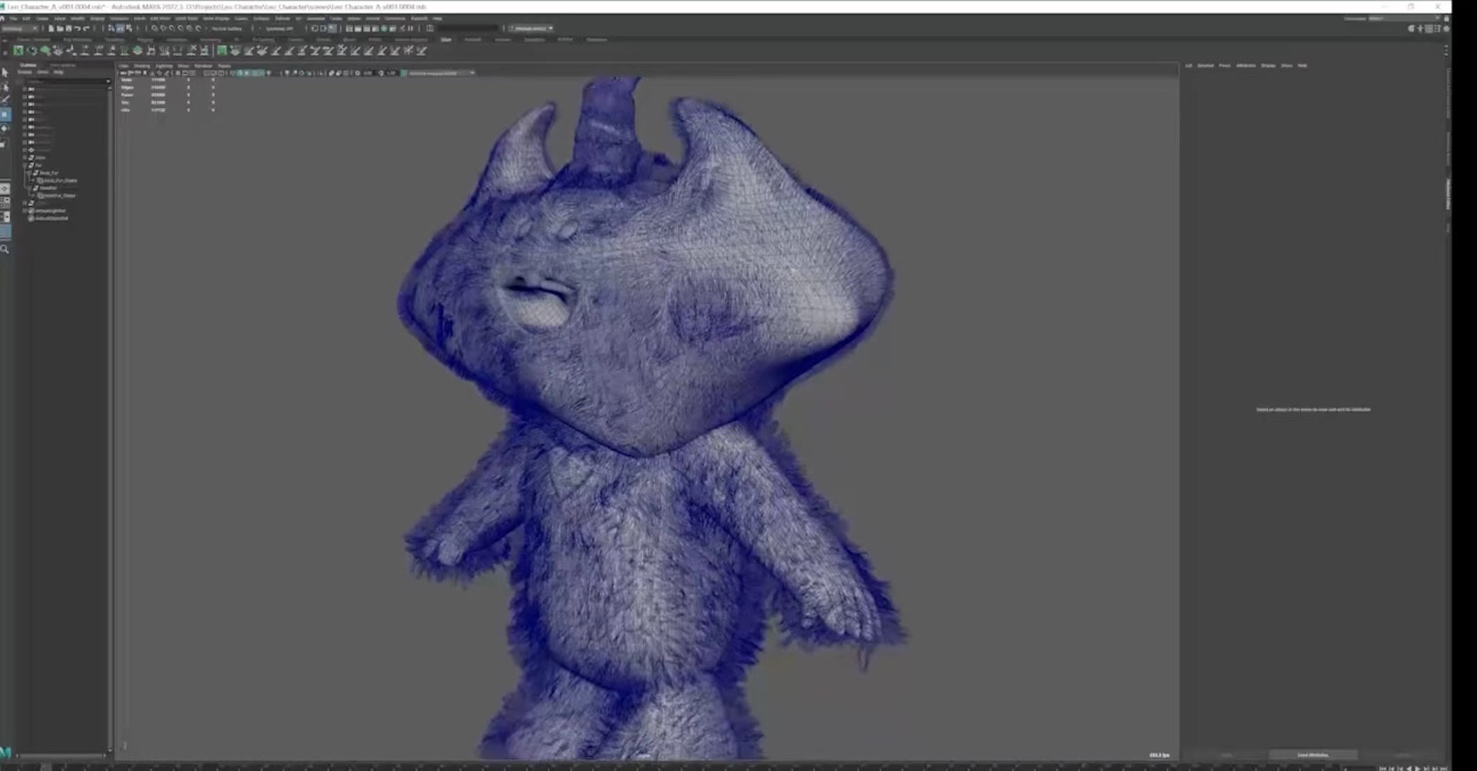Toggle snap to grids magnet
Viewport: 1477px width, 771px height.
pyautogui.click(x=154, y=28)
